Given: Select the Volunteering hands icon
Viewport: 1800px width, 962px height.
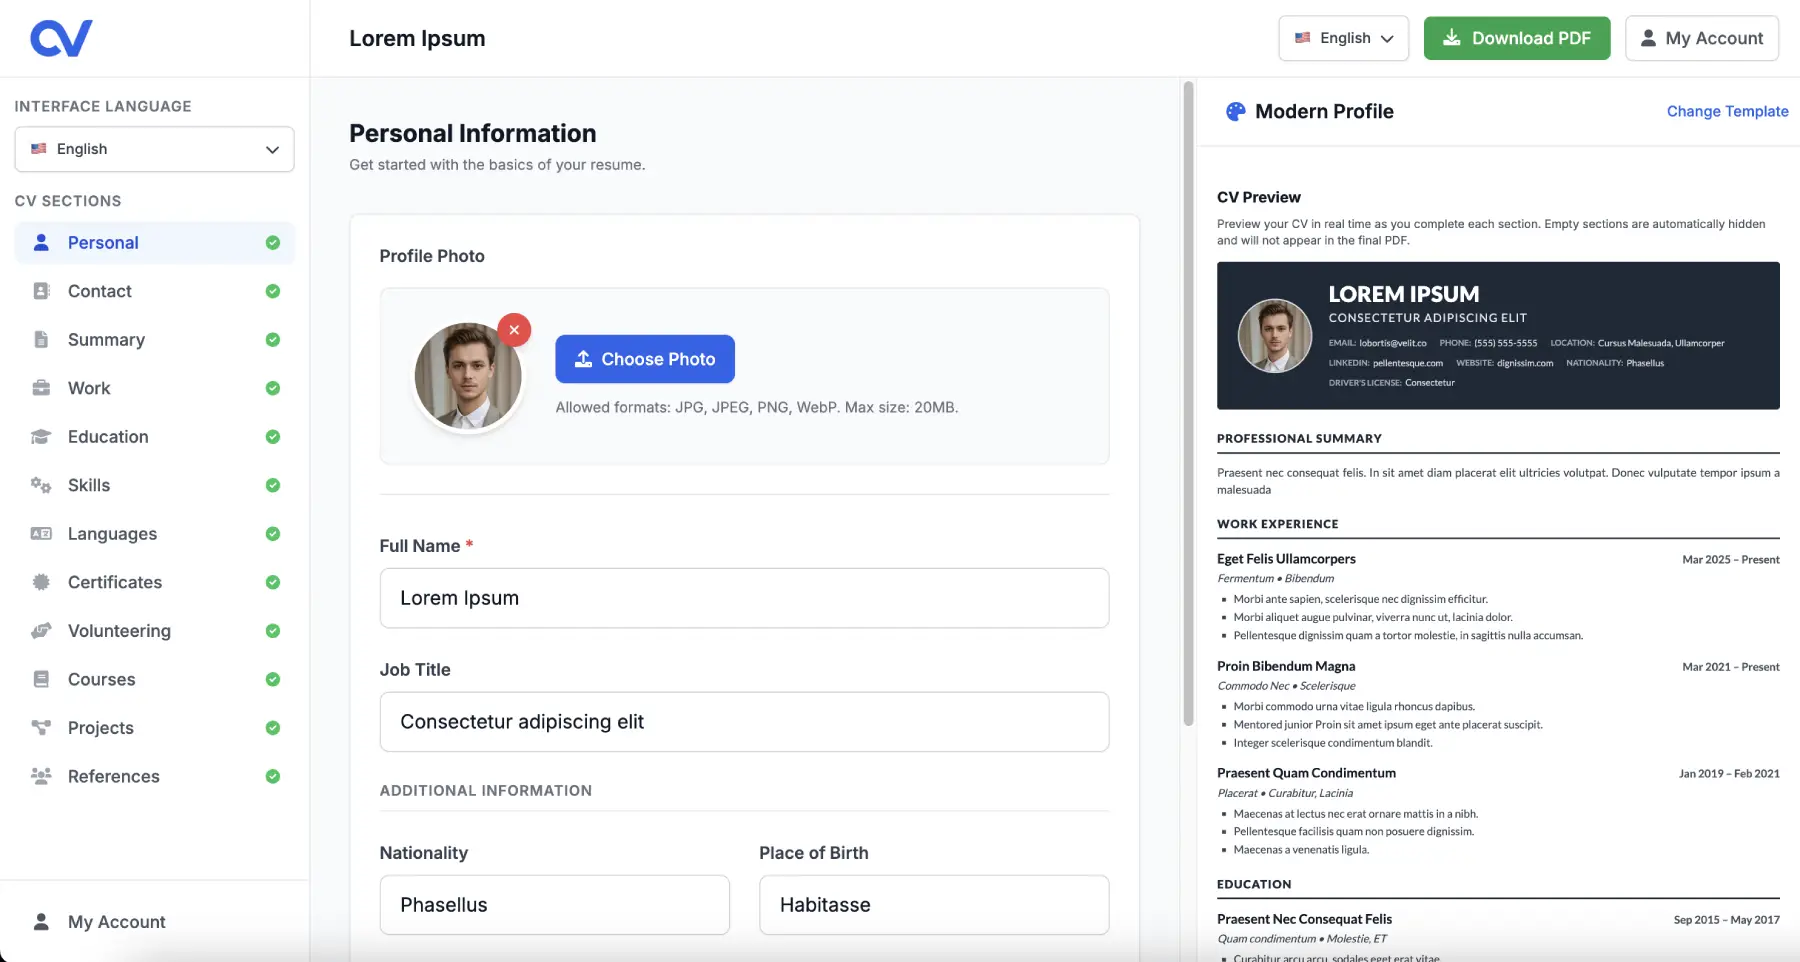Looking at the screenshot, I should point(40,630).
